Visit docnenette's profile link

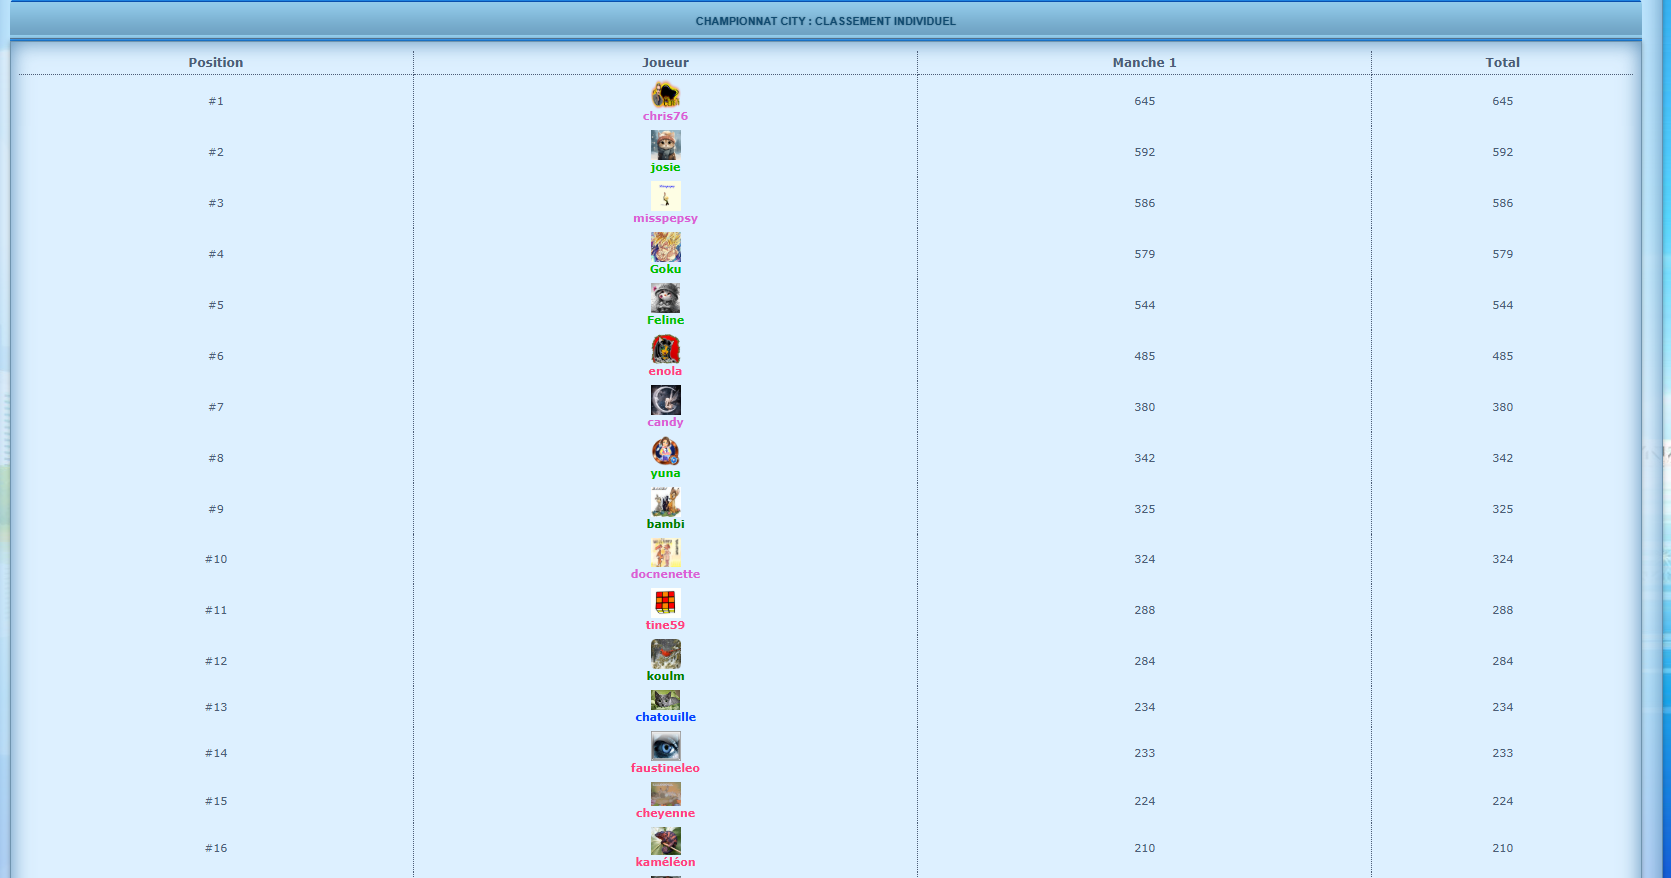[665, 574]
